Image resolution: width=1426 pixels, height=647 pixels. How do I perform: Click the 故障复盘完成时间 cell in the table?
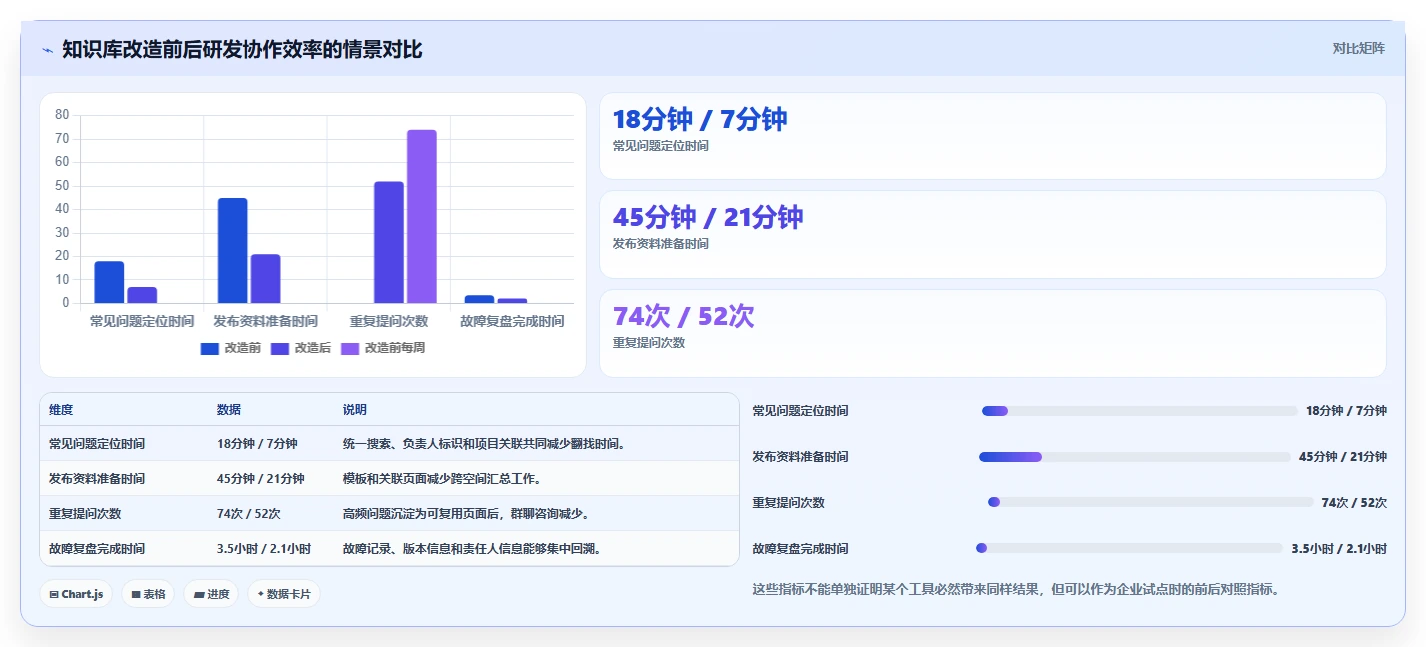[97, 549]
